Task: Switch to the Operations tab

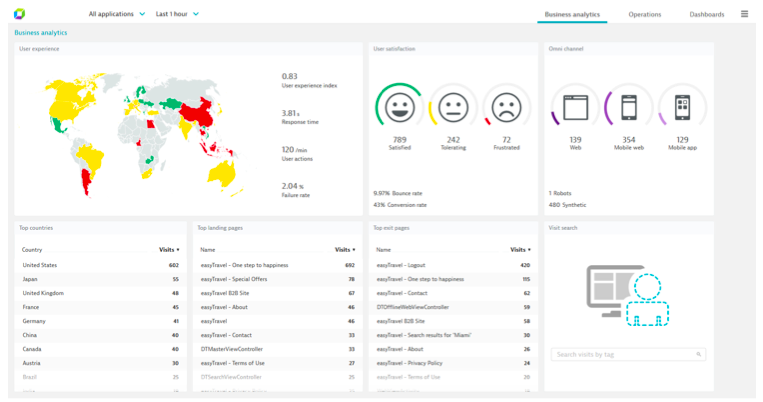Action: (x=644, y=15)
